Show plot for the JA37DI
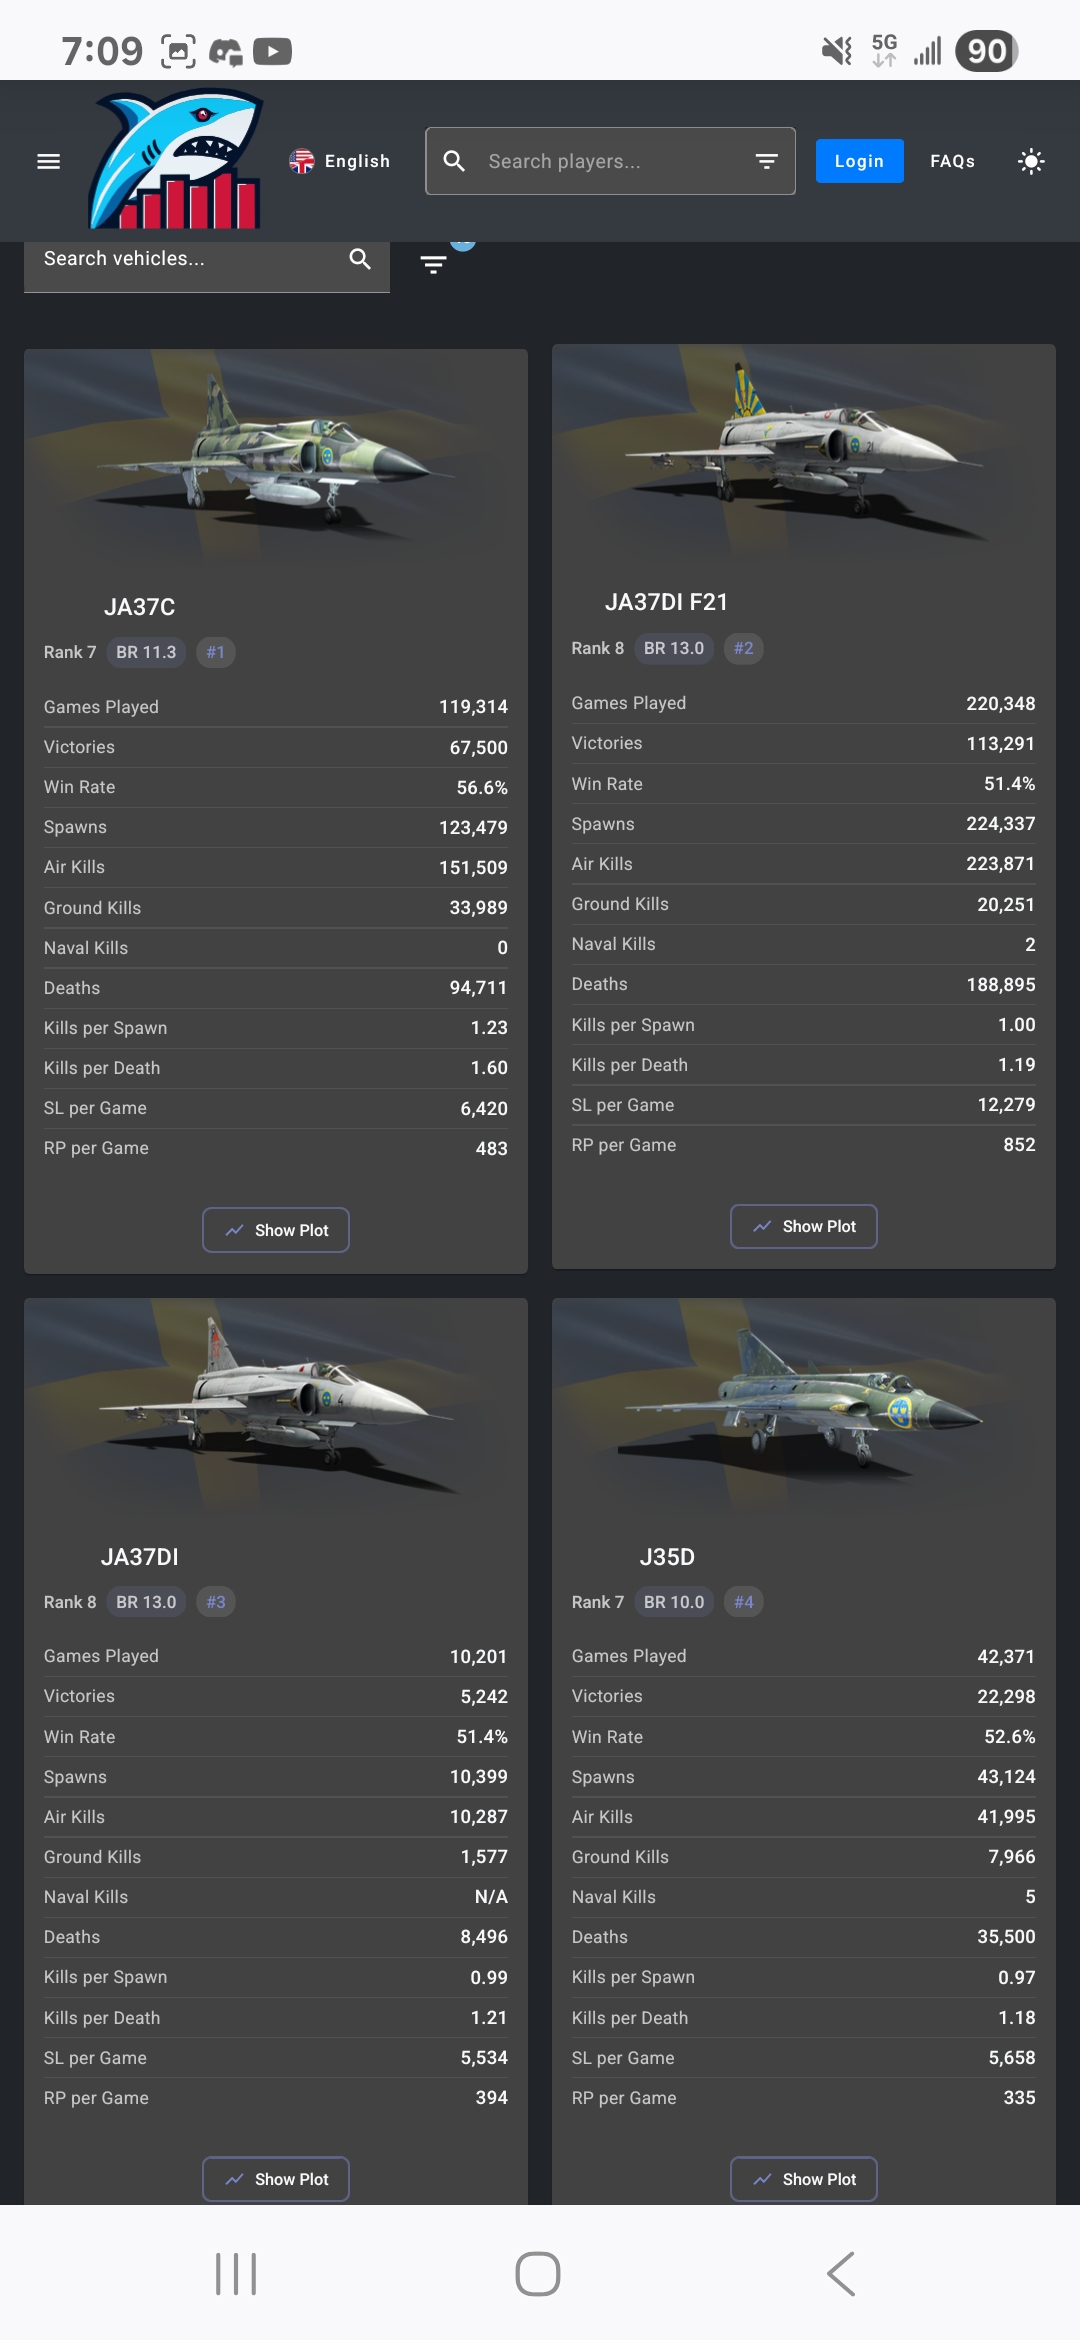Viewport: 1080px width, 2340px height. point(276,2179)
